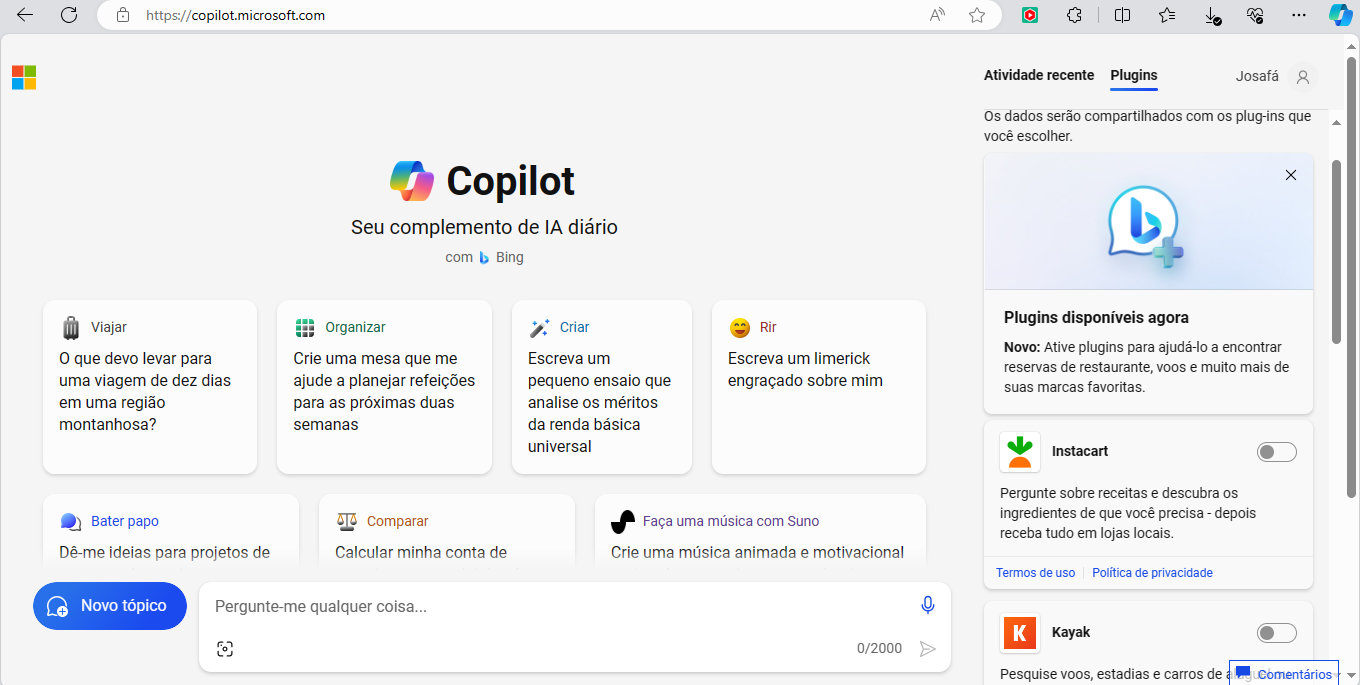The height and width of the screenshot is (685, 1360).
Task: Reload the page with the refresh icon
Action: (x=69, y=15)
